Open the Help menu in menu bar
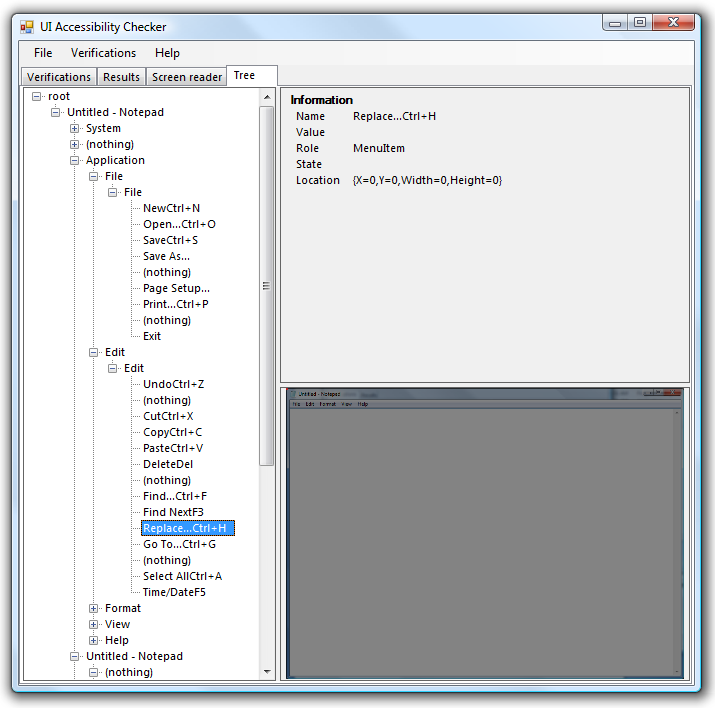This screenshot has height=708, width=715. point(167,53)
